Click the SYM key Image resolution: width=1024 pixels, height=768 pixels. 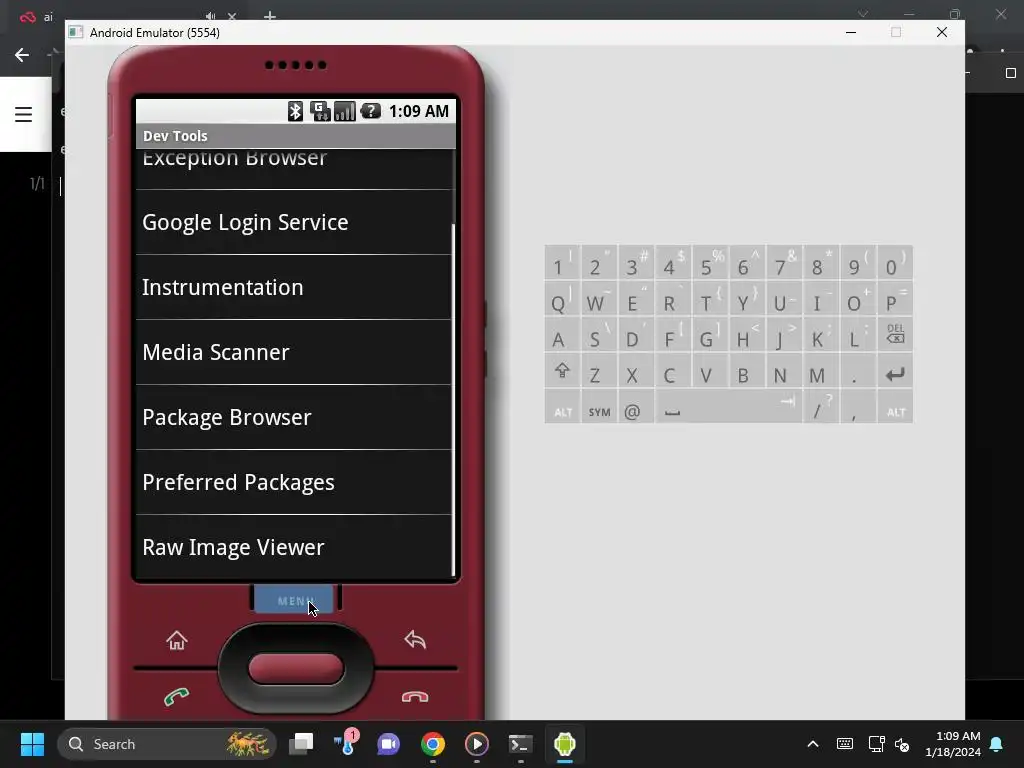point(599,407)
